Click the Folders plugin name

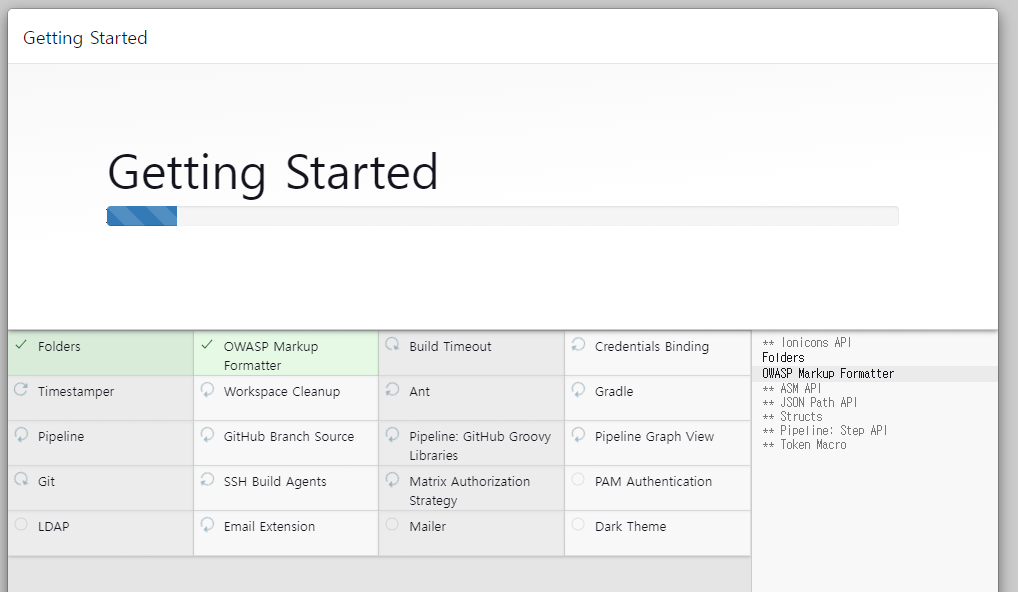(x=59, y=347)
